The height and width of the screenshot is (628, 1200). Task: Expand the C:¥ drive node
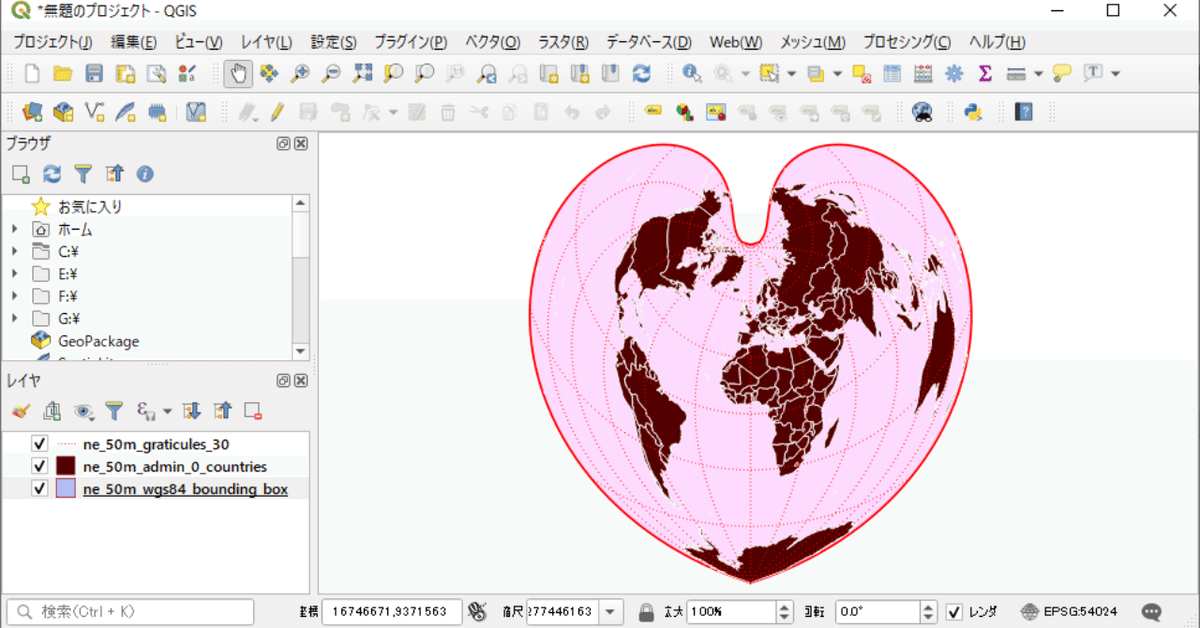click(x=14, y=251)
